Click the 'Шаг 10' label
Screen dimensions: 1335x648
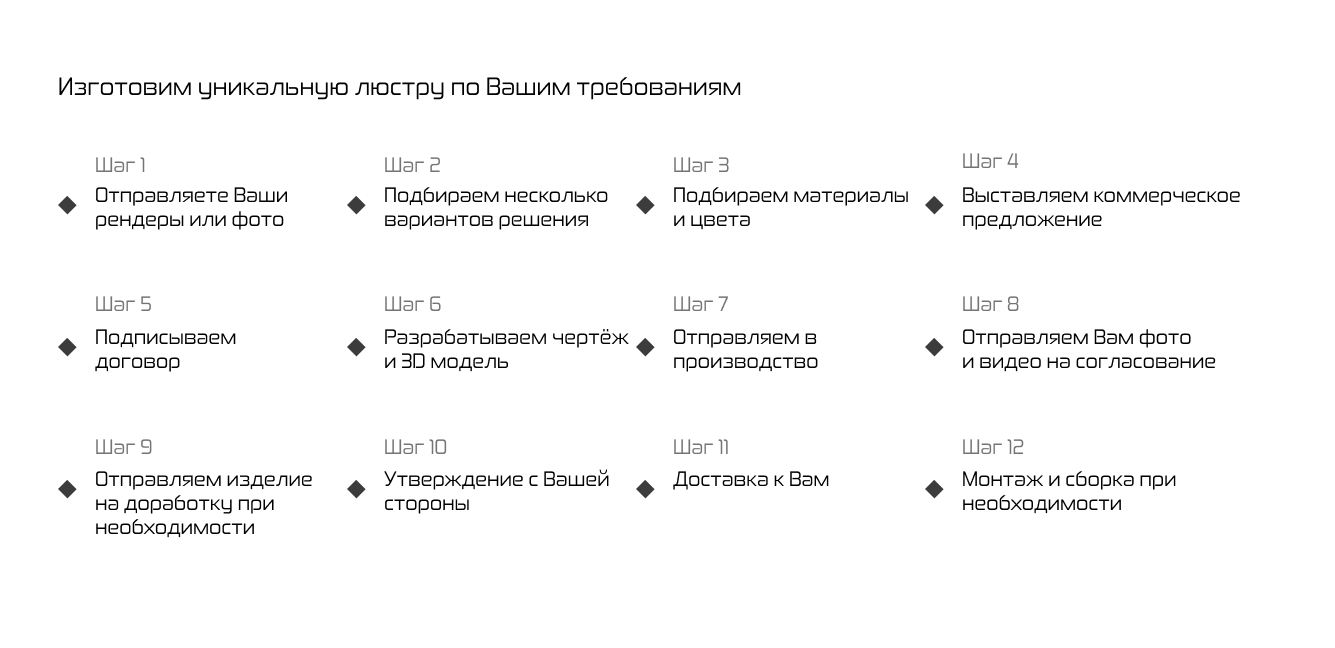[x=416, y=446]
